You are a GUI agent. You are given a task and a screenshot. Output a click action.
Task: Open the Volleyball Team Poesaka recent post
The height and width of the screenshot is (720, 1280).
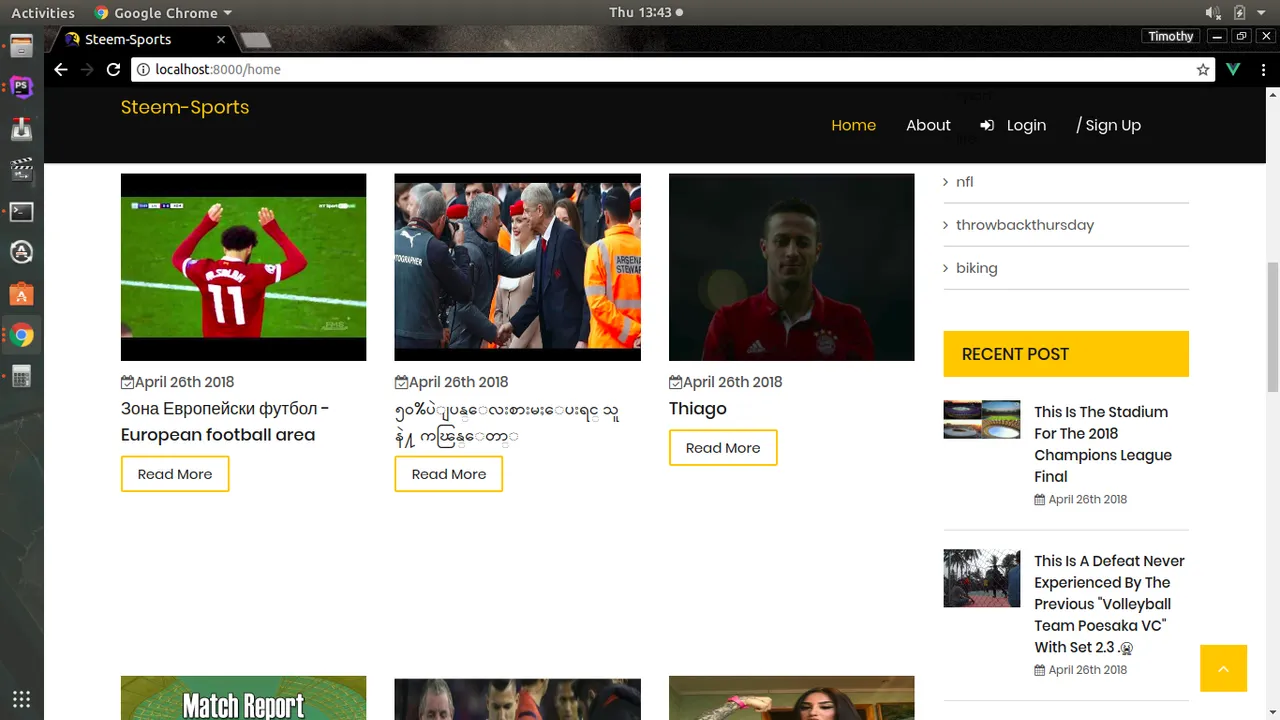point(1109,604)
